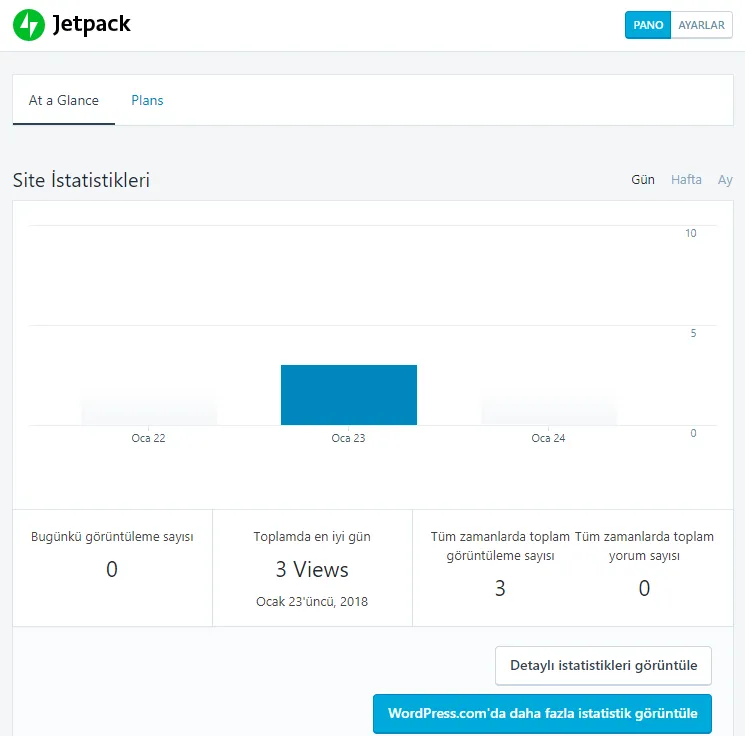
Task: Open WordPress.com'da daha fazla istatistik görüntüle
Action: tap(542, 714)
